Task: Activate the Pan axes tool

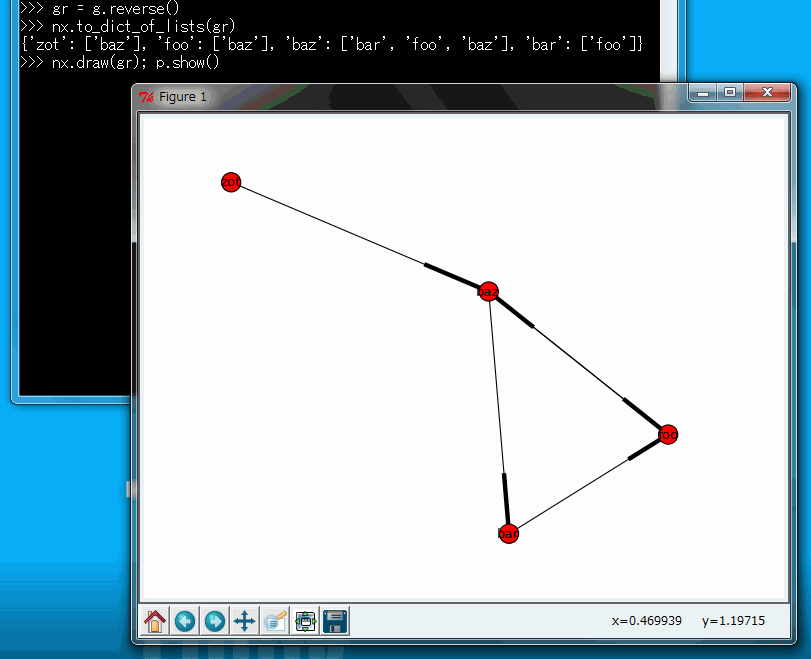Action: click(x=244, y=621)
